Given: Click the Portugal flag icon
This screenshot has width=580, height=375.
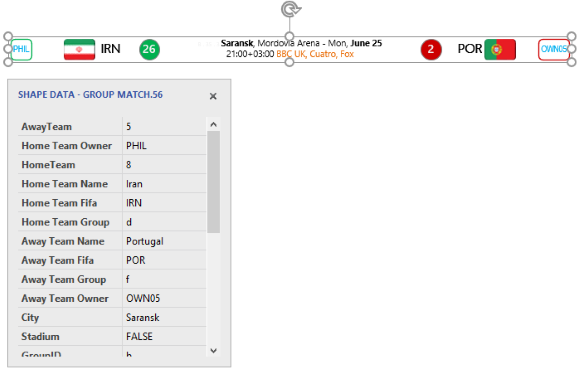Looking at the screenshot, I should [500, 49].
